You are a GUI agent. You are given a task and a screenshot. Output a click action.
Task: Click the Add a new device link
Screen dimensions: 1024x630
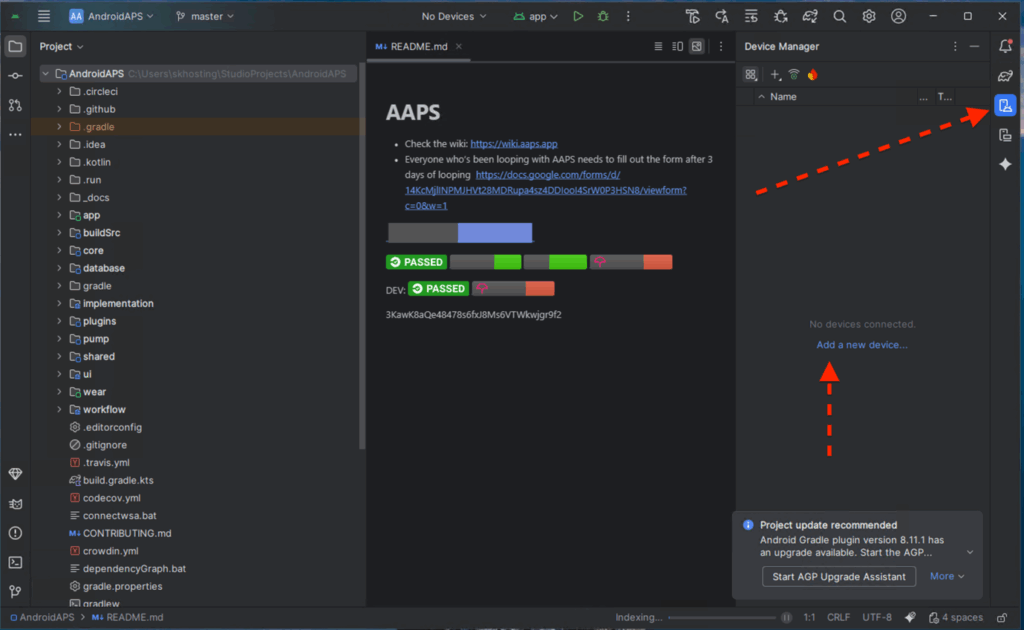tap(861, 345)
